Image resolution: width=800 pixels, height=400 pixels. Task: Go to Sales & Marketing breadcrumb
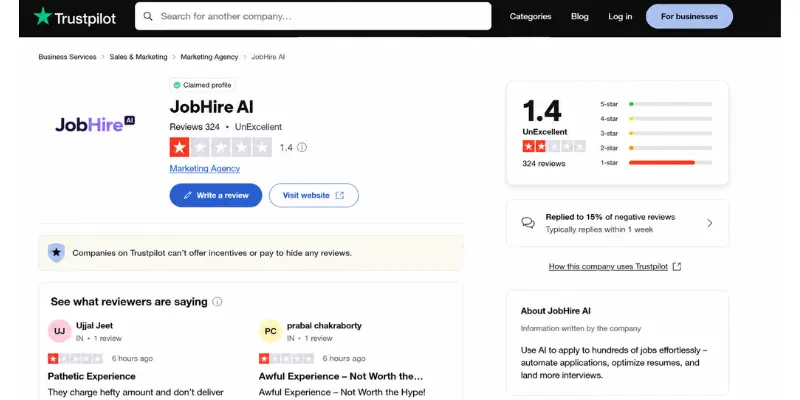tap(138, 57)
